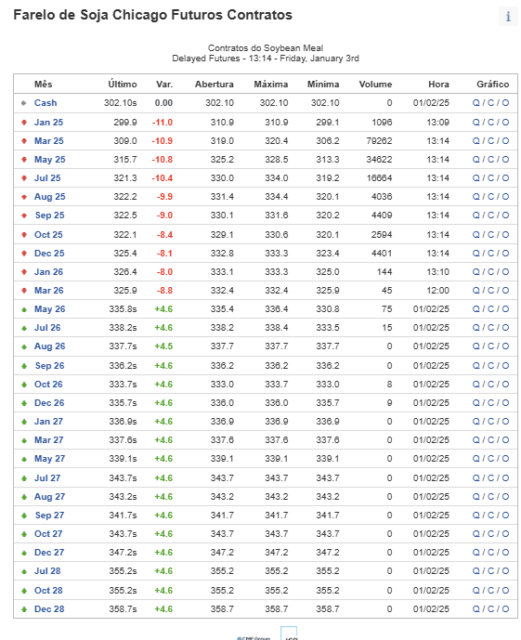The width and height of the screenshot is (521, 640).
Task: Click the Dec 25 contract link
Action: 49,253
